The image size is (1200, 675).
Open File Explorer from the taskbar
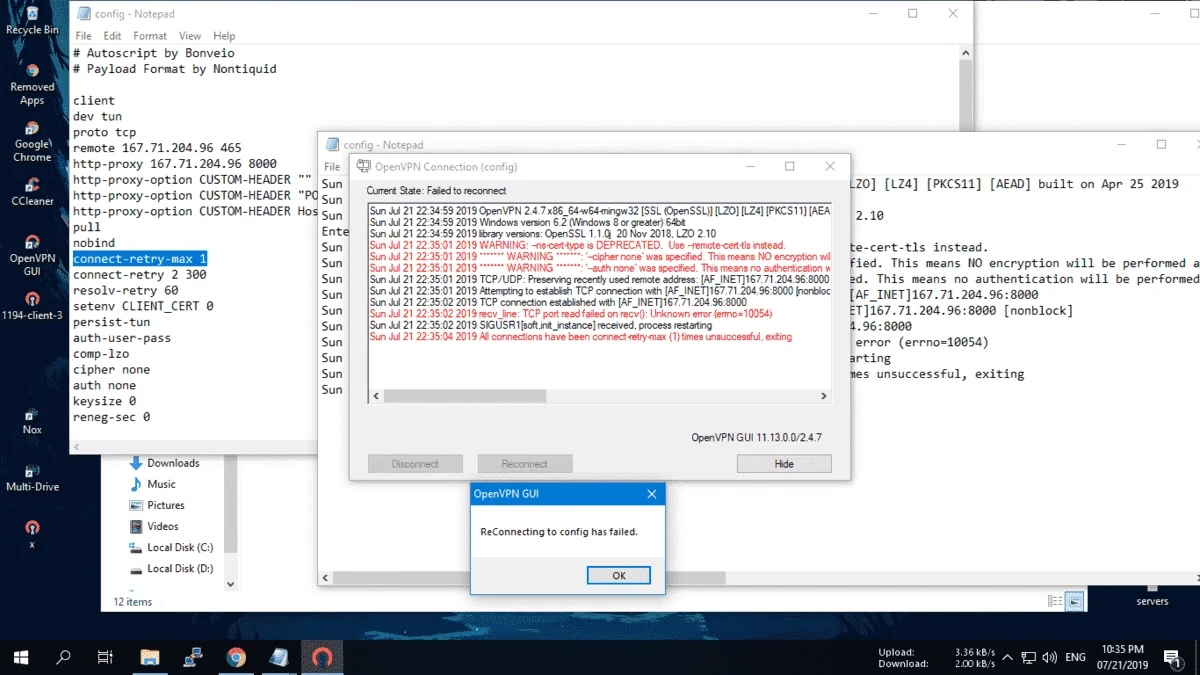coord(150,657)
